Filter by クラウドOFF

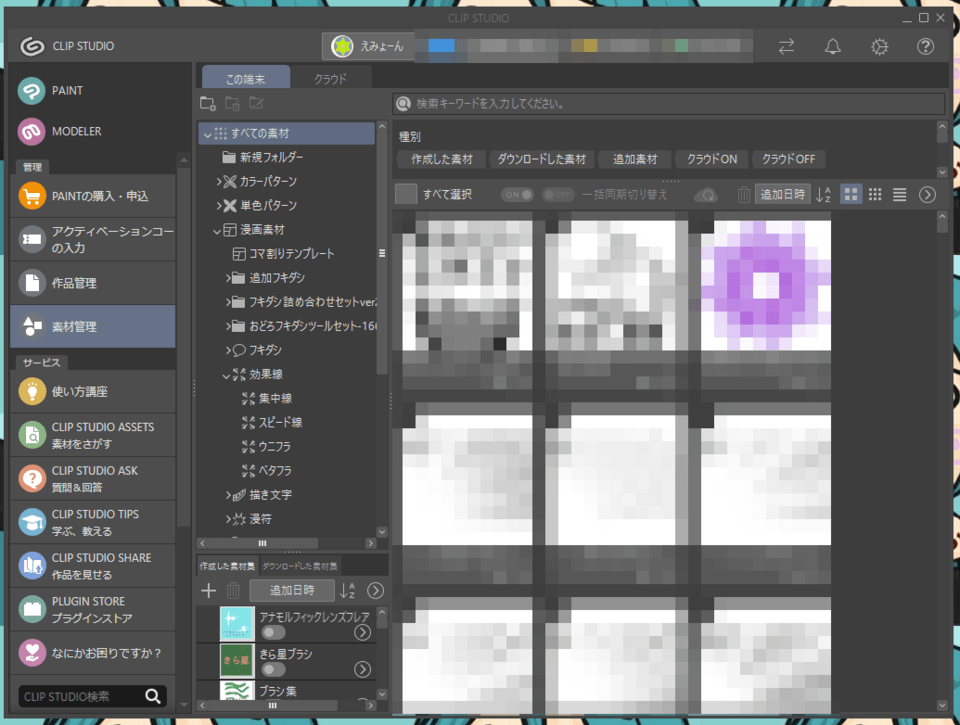[788, 159]
